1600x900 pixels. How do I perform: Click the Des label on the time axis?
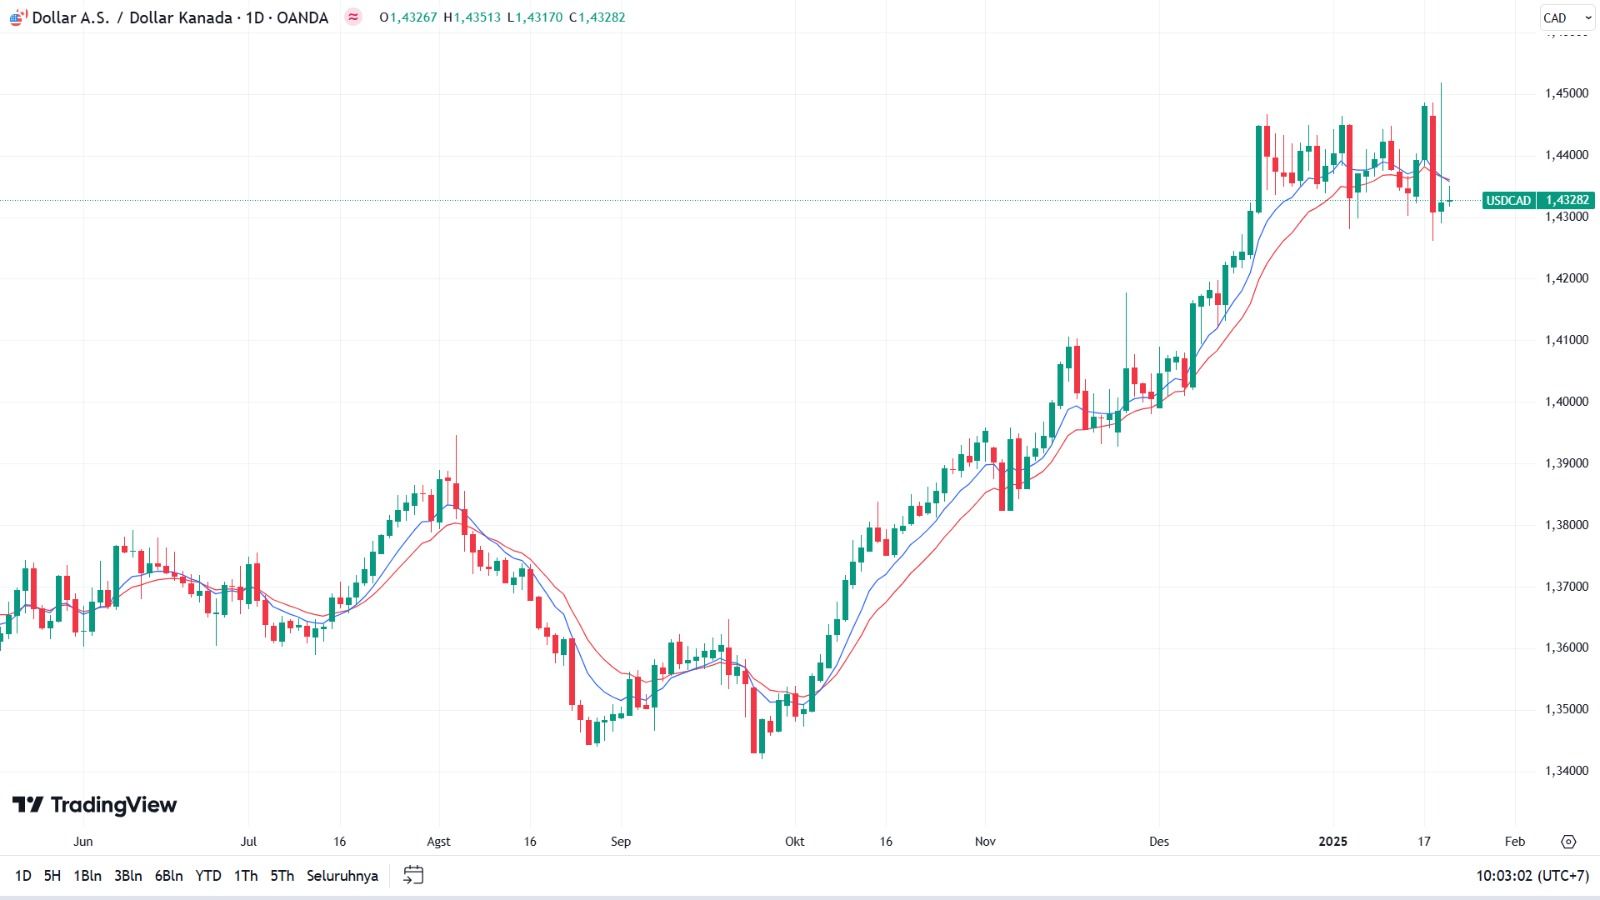(1159, 841)
